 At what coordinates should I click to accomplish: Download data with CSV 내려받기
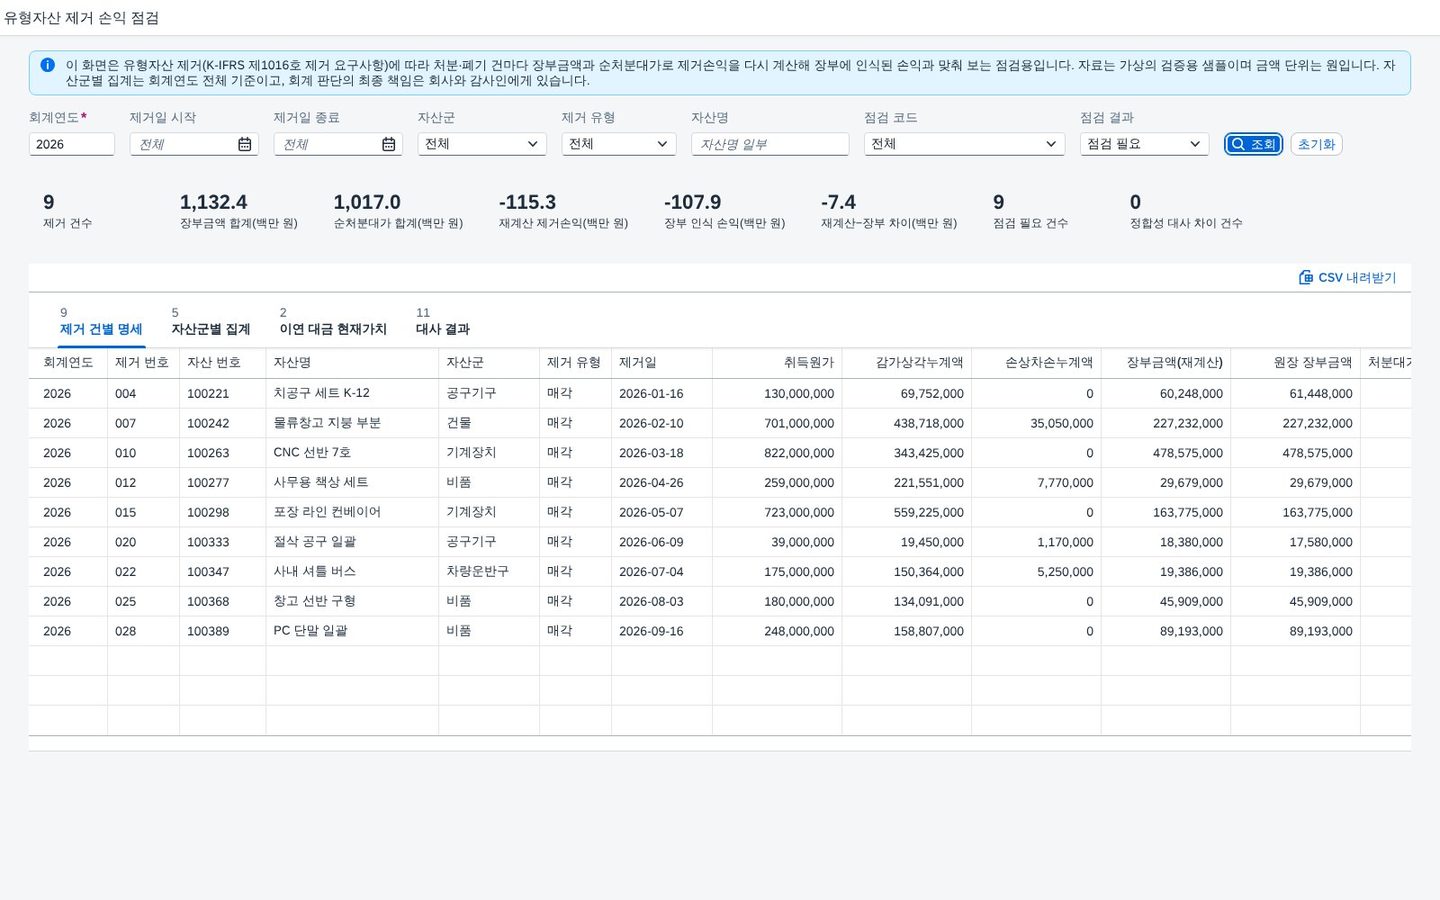[x=1347, y=278]
